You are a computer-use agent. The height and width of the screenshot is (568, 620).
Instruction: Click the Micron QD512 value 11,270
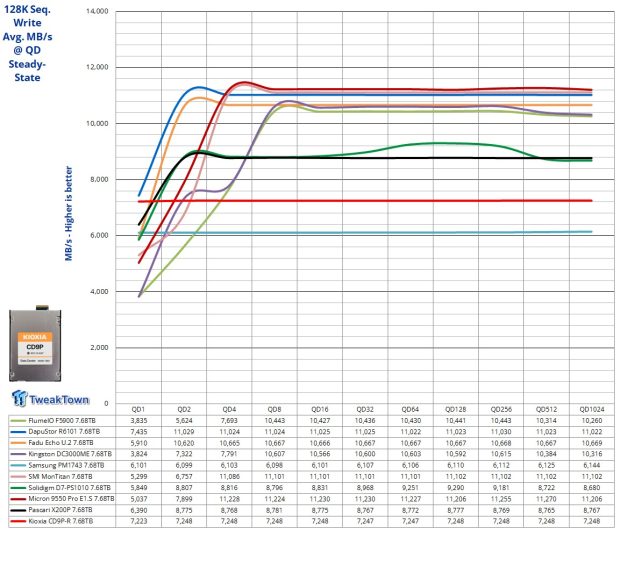tap(546, 499)
